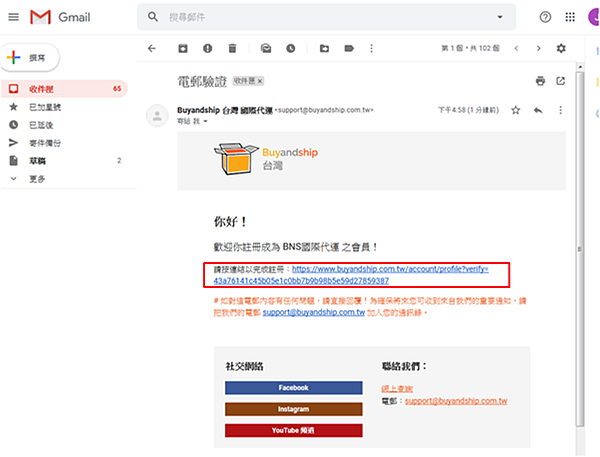
Task: Report email as spam
Action: coord(207,48)
